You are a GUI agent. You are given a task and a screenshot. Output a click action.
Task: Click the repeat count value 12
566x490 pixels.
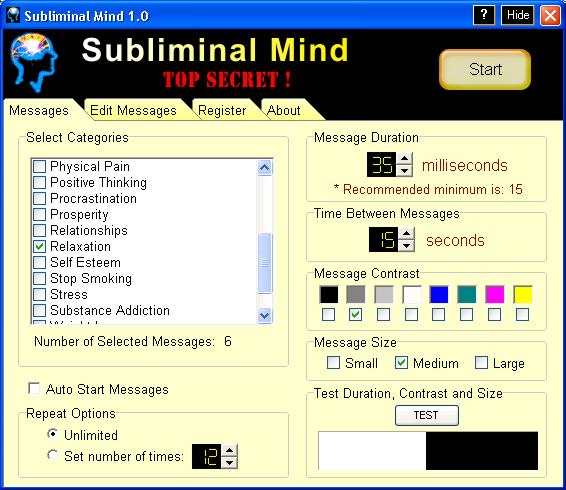tap(206, 456)
